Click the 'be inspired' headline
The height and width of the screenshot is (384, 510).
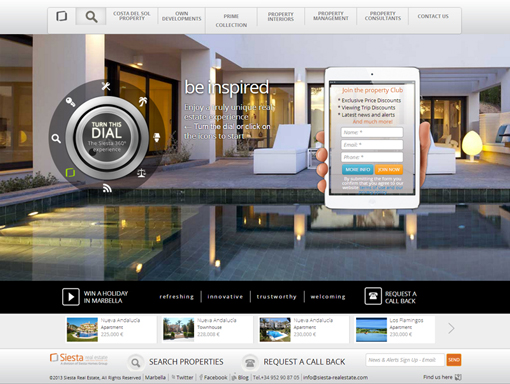[227, 88]
